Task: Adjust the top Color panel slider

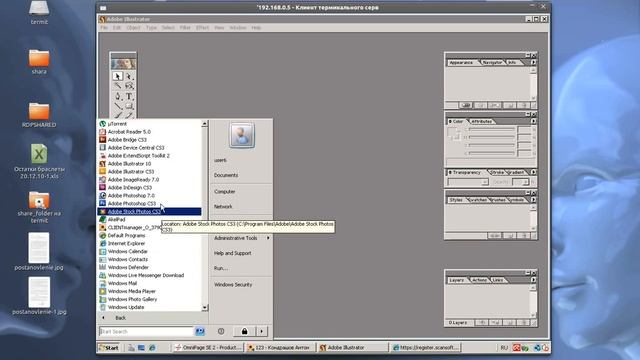Action: [x=492, y=129]
